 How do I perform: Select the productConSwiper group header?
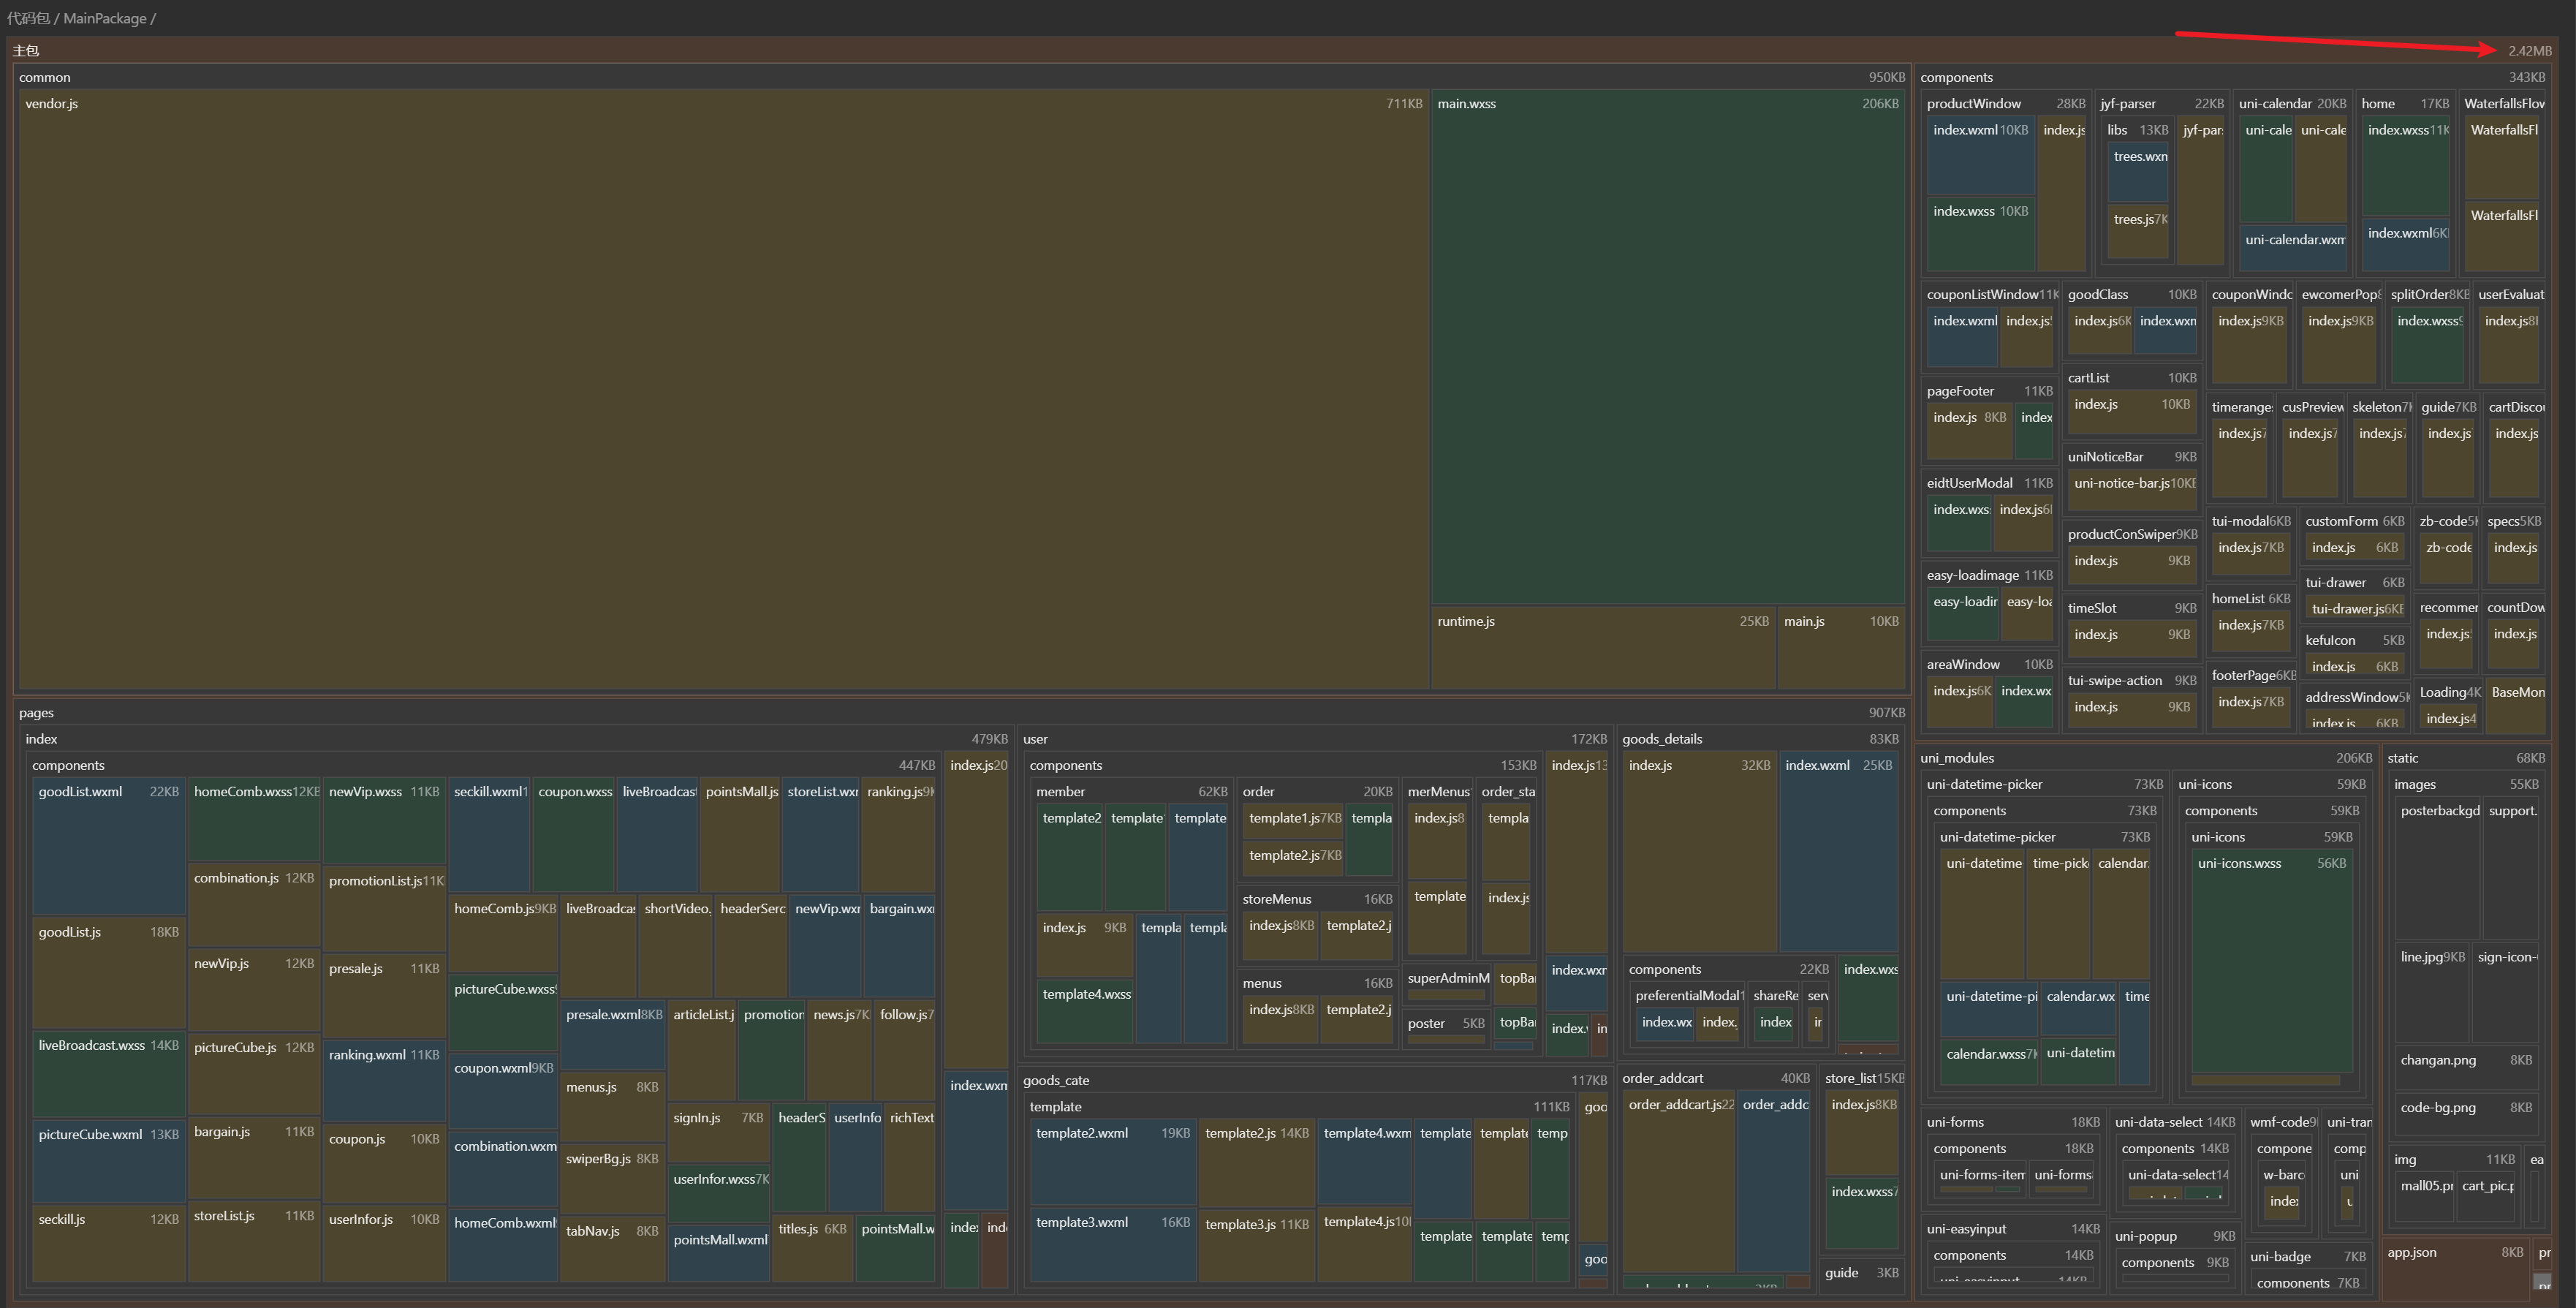click(2132, 534)
